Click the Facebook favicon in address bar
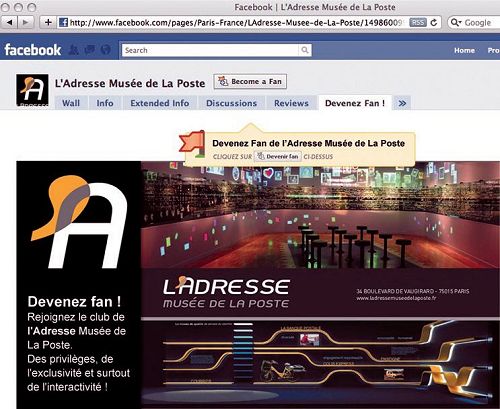The width and height of the screenshot is (500, 409). click(63, 22)
